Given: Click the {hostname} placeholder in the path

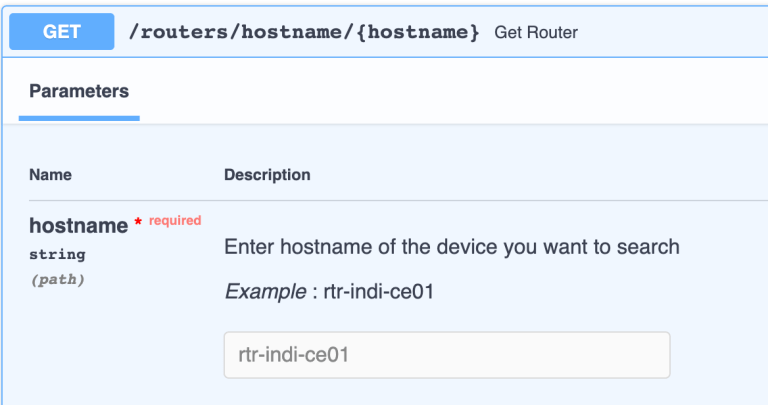Looking at the screenshot, I should pyautogui.click(x=418, y=32).
